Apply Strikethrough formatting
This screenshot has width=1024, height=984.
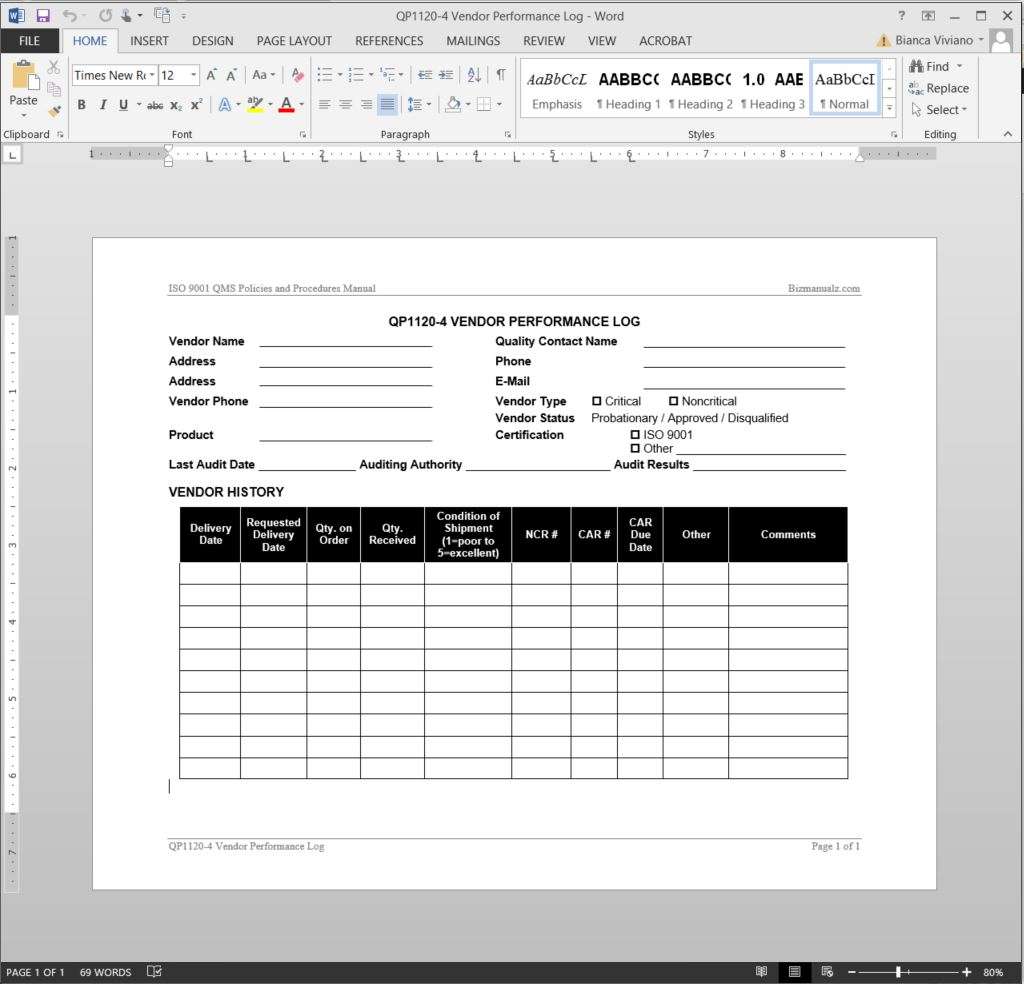click(155, 105)
